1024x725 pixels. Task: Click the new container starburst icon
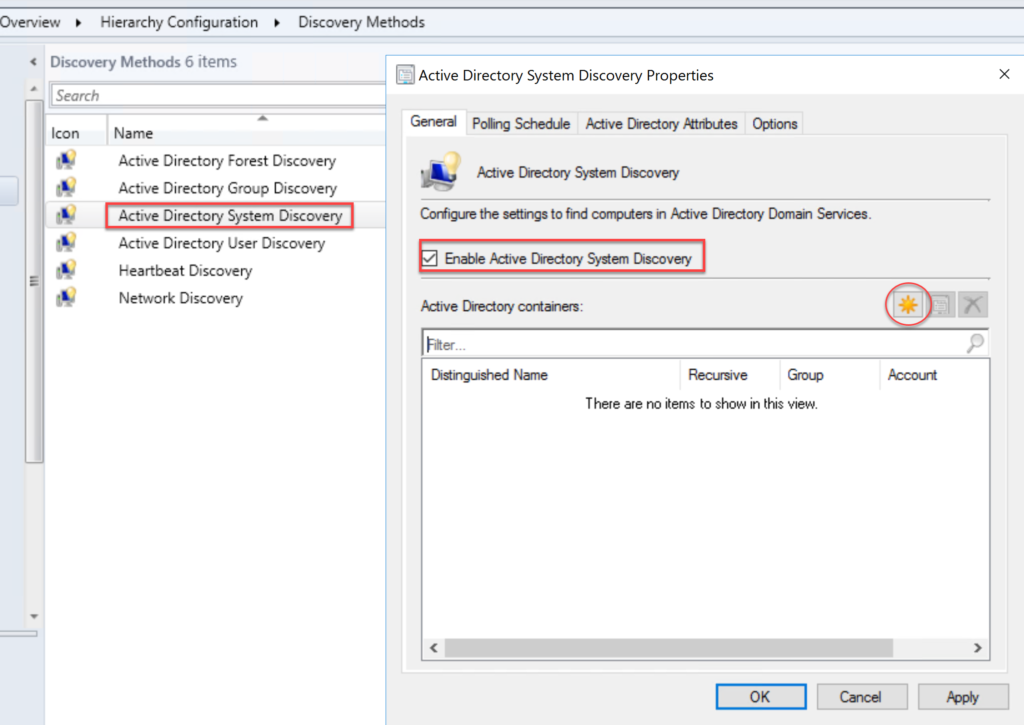pos(908,306)
